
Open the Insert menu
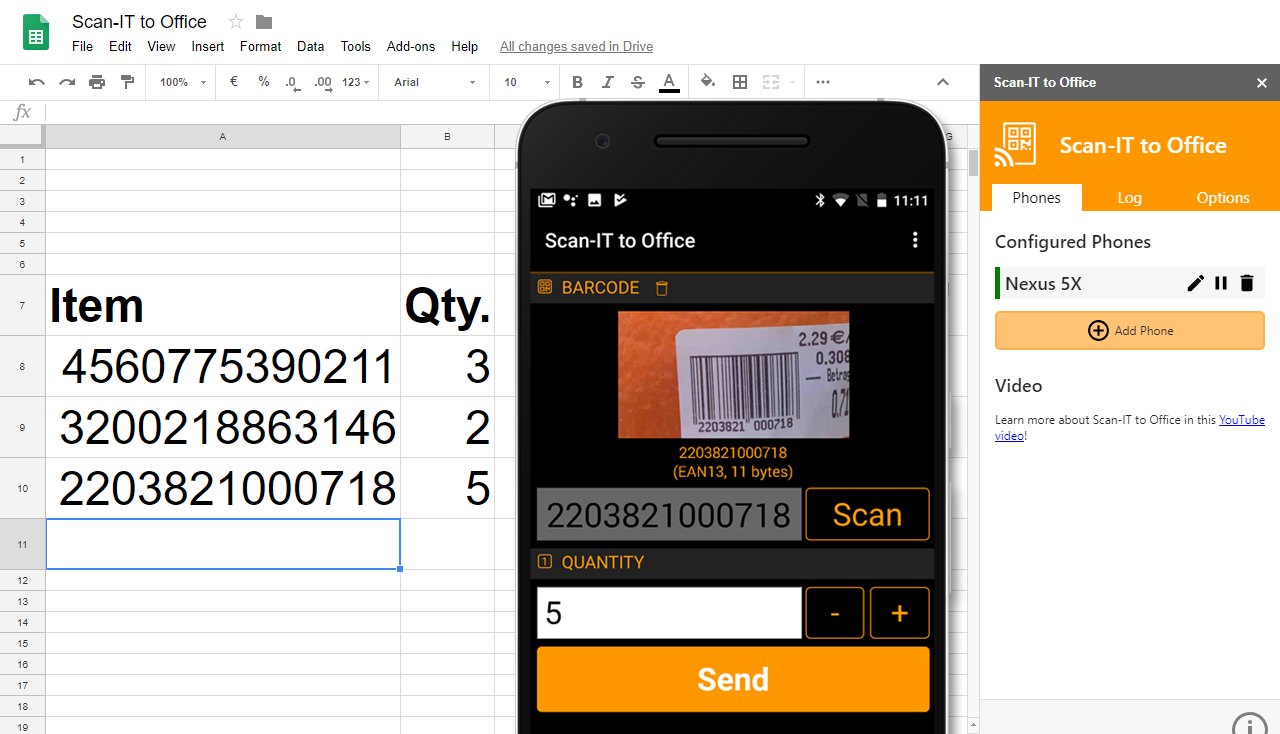click(x=208, y=46)
